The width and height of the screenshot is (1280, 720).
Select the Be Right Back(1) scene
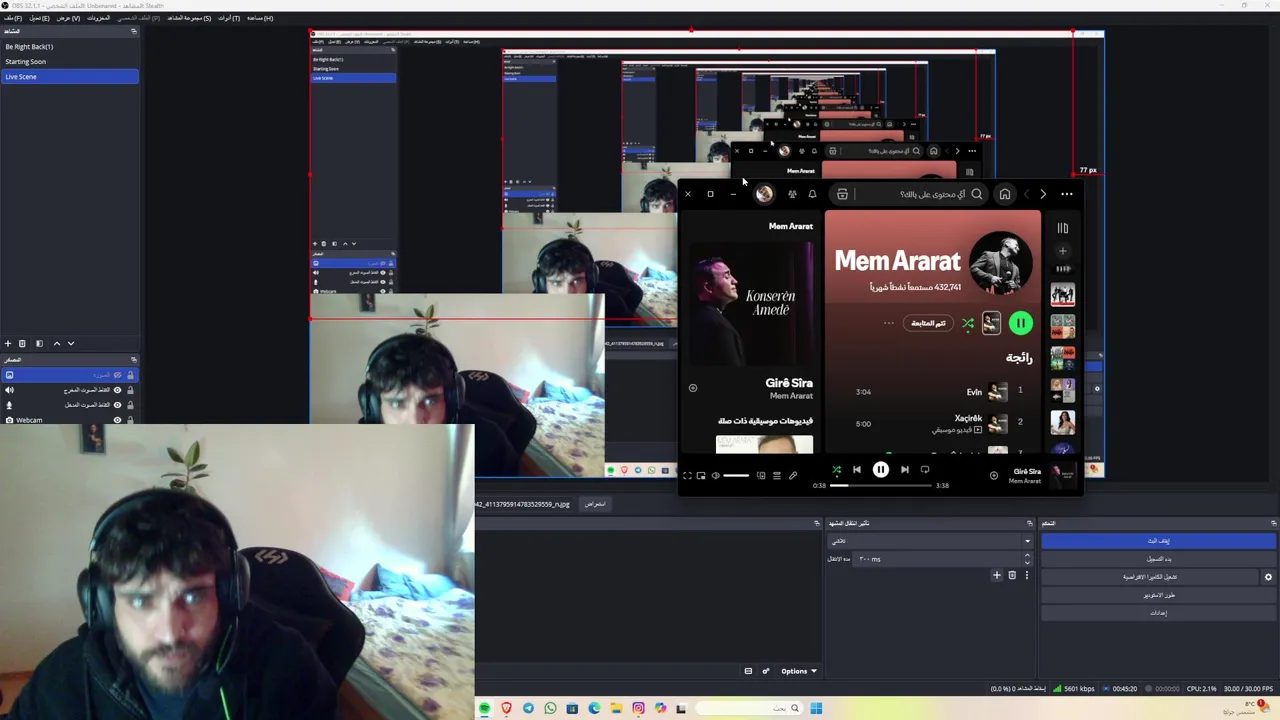pyautogui.click(x=69, y=47)
